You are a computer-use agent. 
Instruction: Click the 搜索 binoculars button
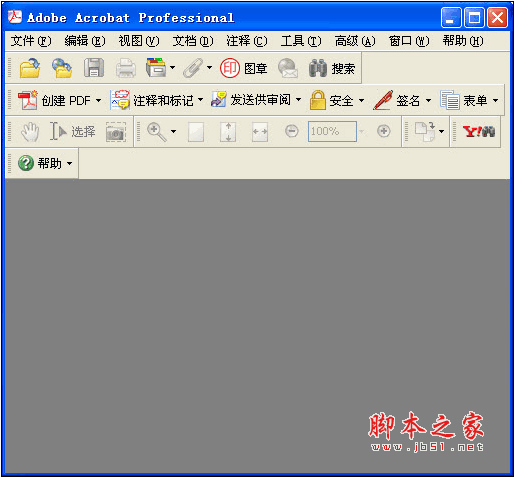tap(332, 68)
